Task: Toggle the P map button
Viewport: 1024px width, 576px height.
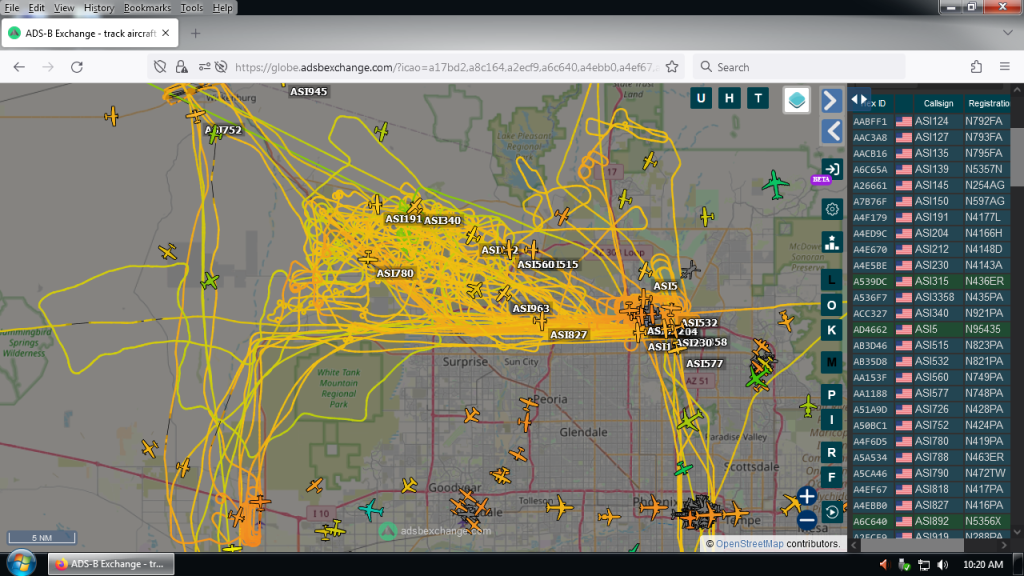Action: (831, 394)
